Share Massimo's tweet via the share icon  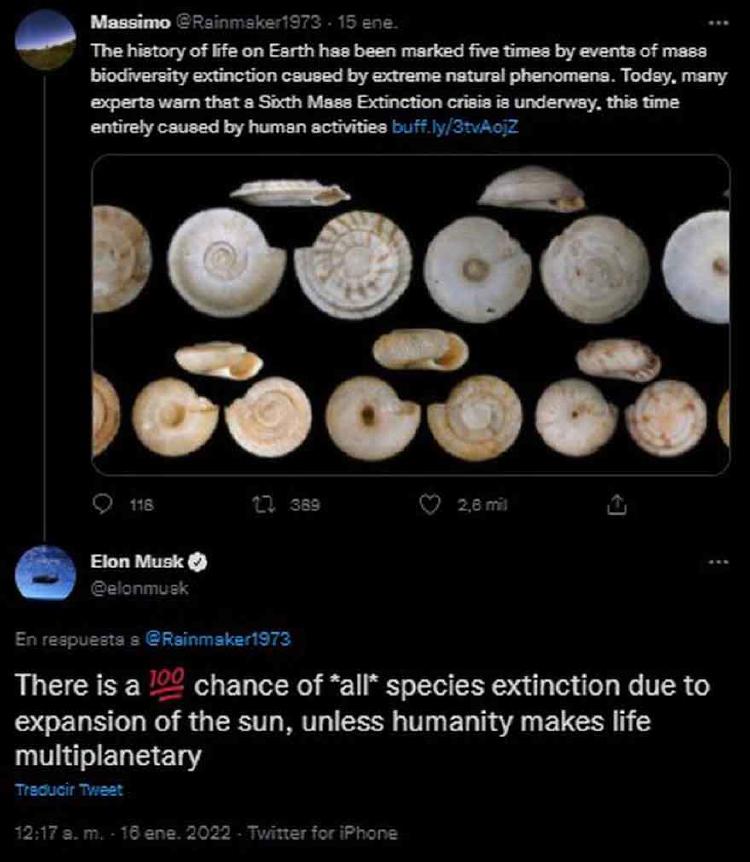(x=619, y=504)
